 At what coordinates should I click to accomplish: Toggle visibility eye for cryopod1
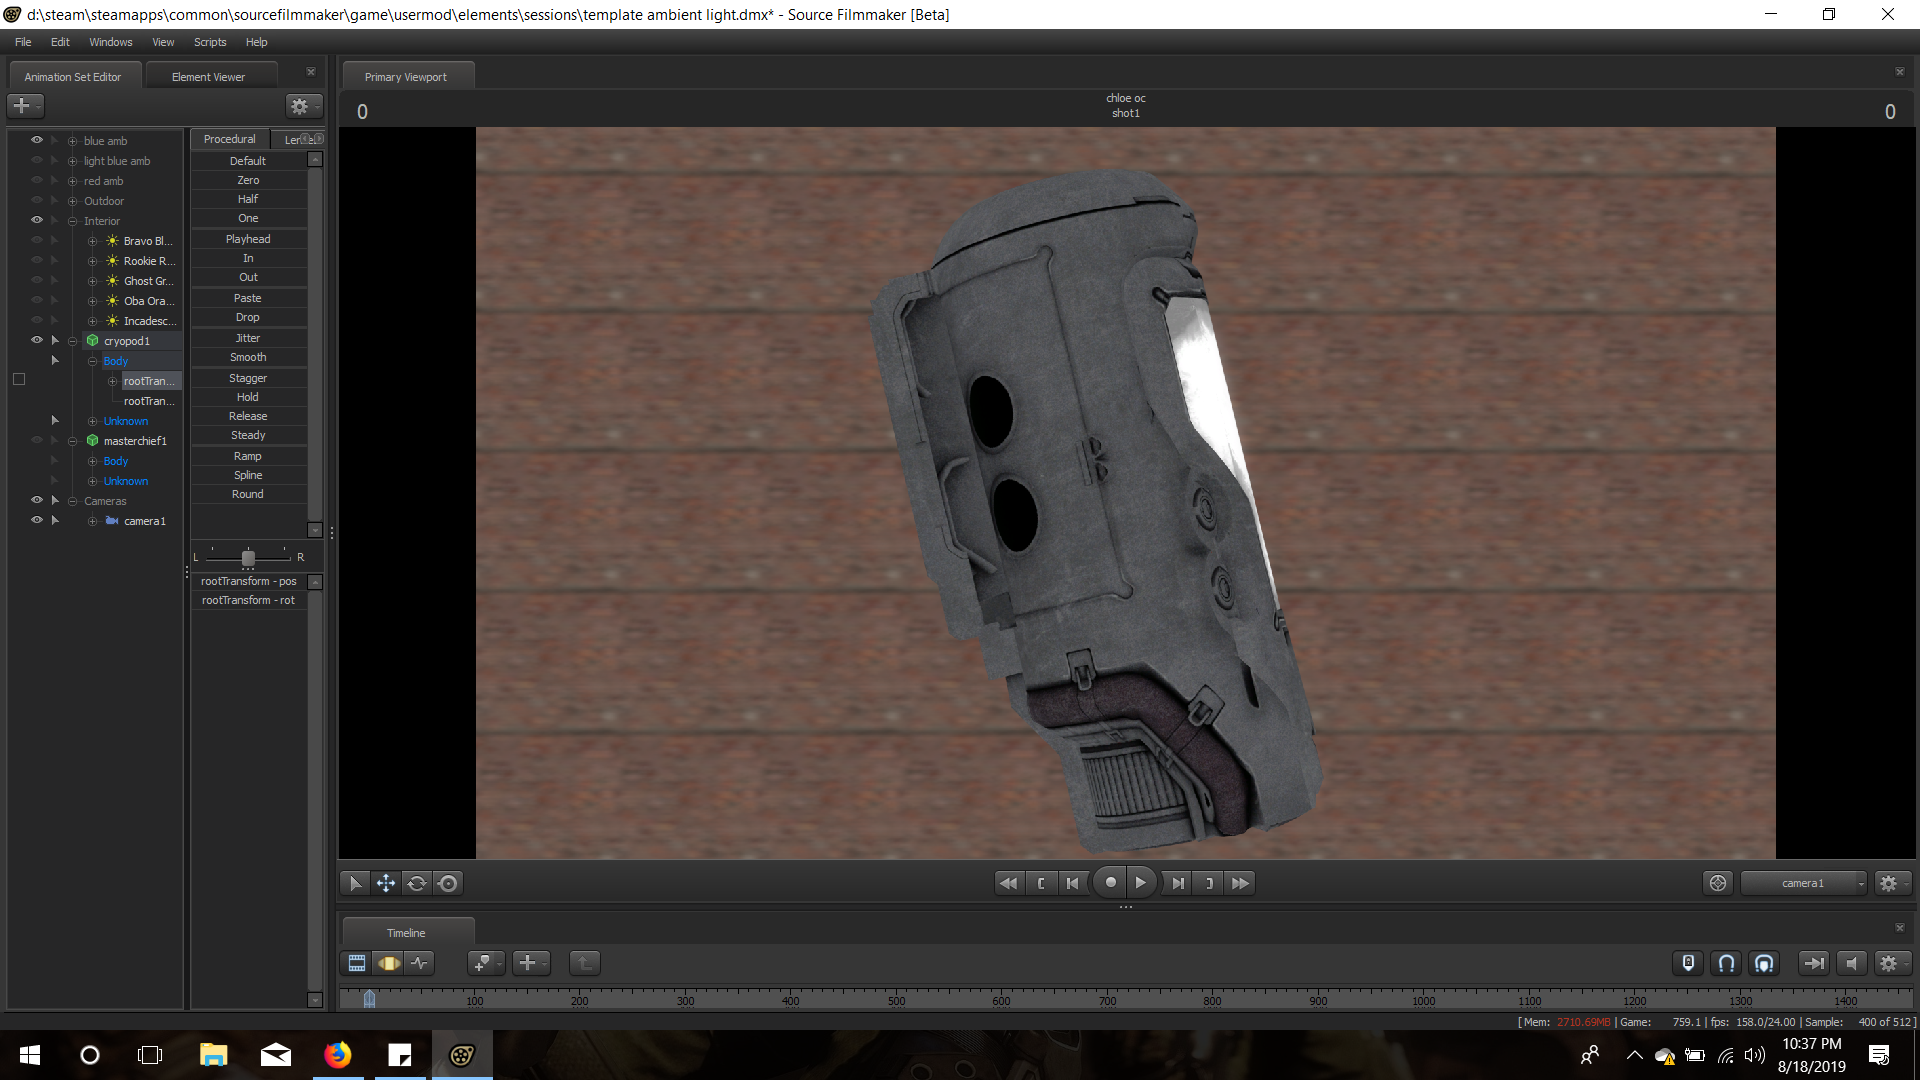(37, 340)
